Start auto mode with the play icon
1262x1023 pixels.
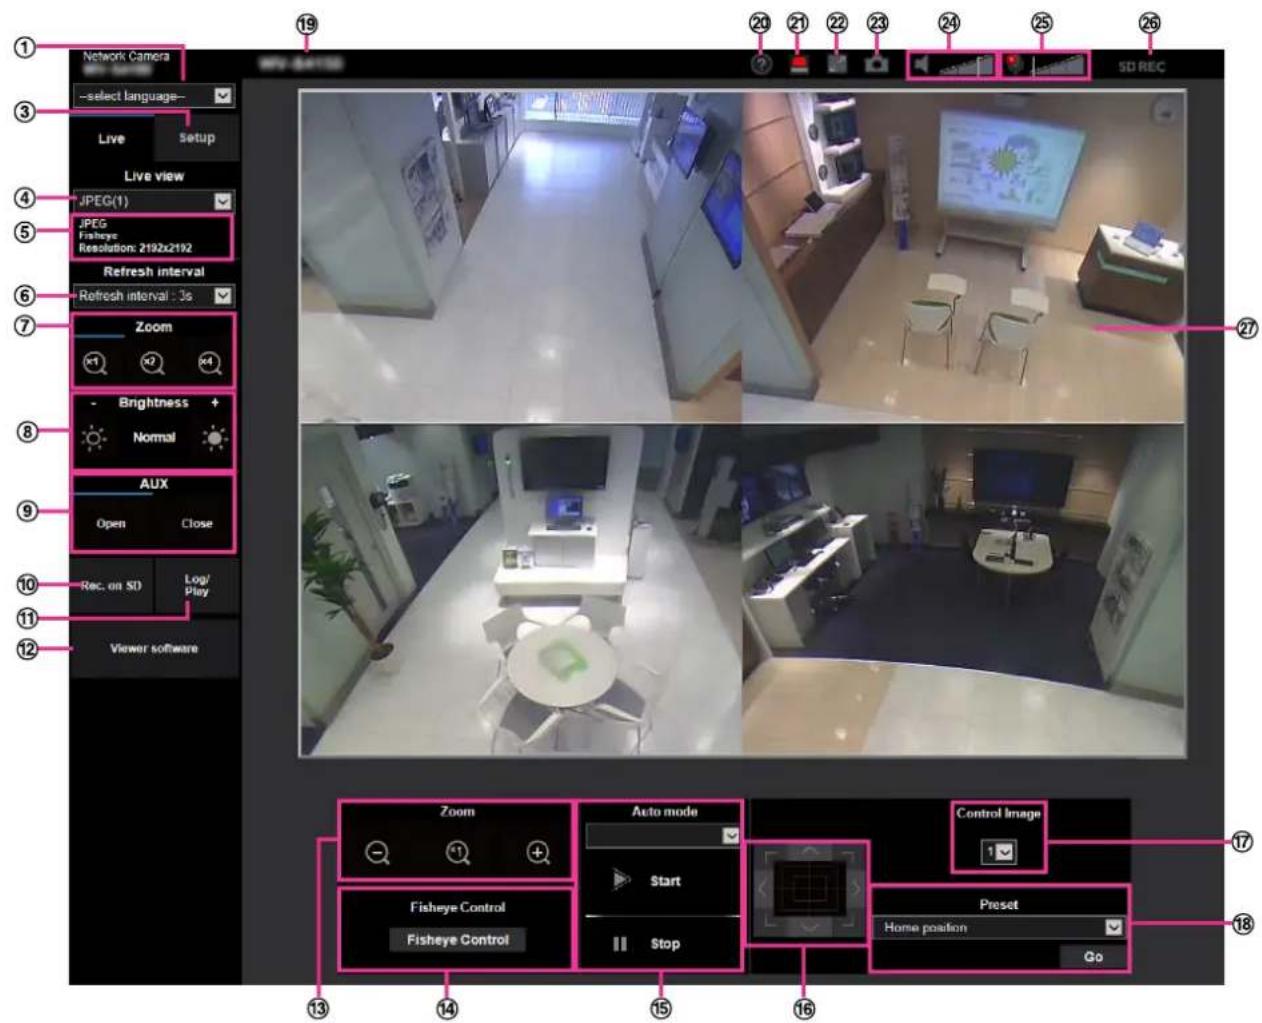(x=621, y=880)
